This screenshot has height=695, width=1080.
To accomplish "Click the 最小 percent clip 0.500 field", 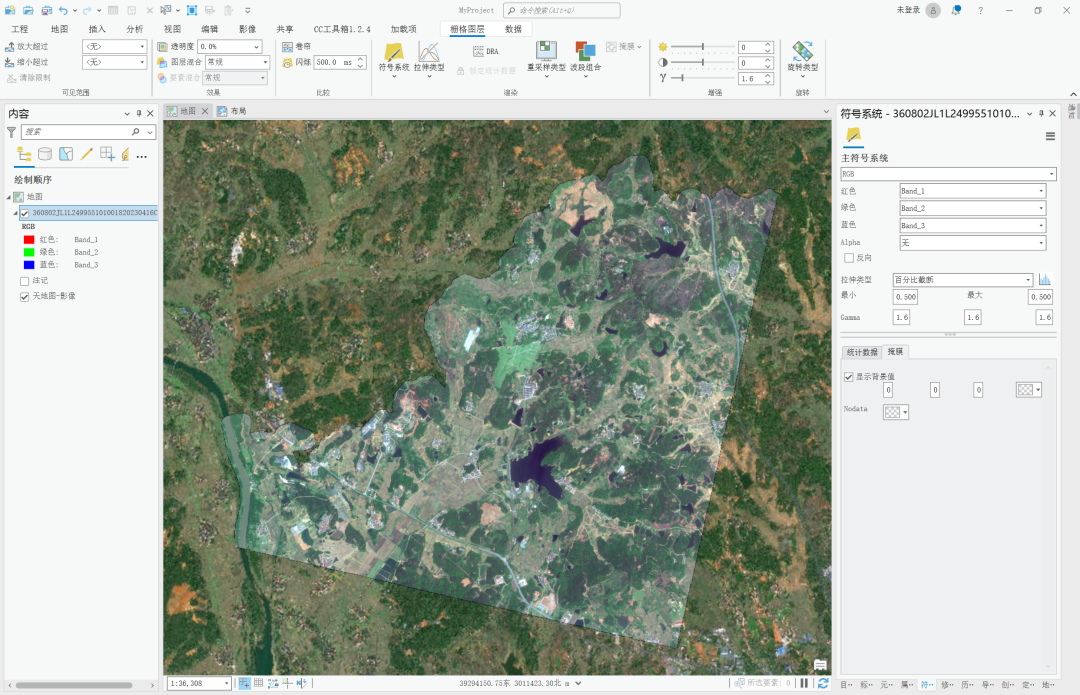I will tap(905, 297).
